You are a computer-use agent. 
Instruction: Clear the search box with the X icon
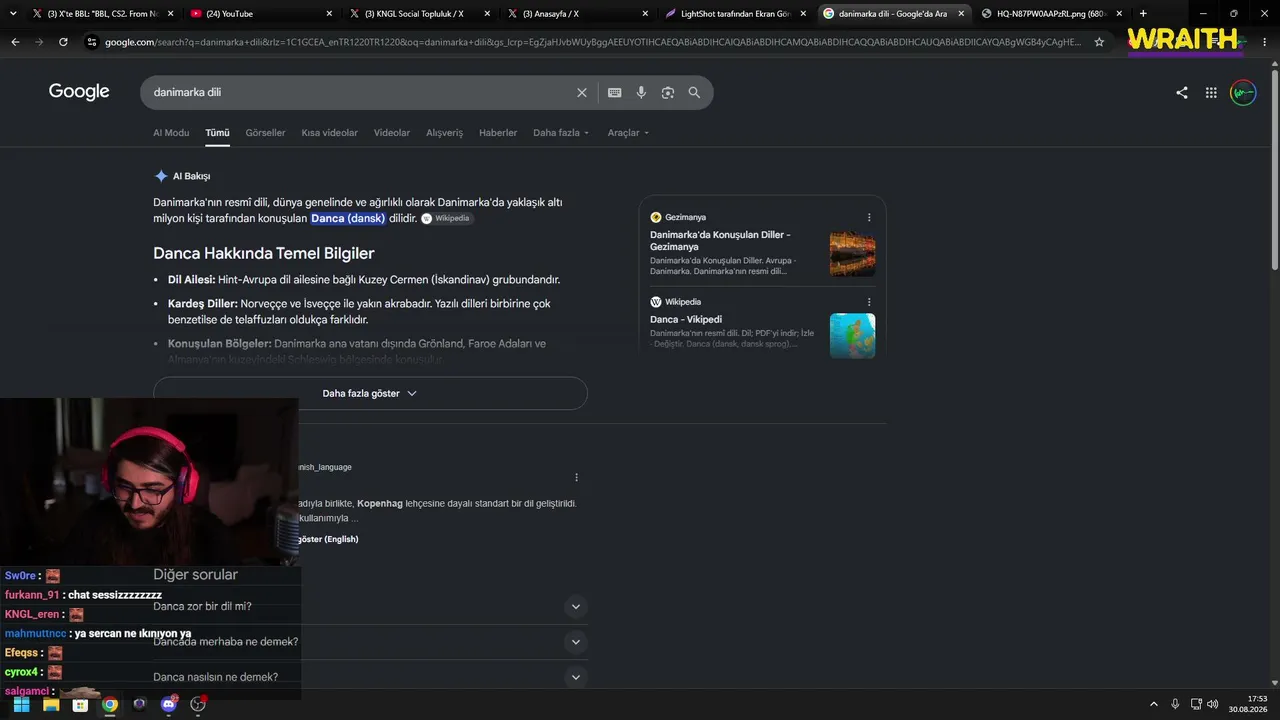point(582,92)
